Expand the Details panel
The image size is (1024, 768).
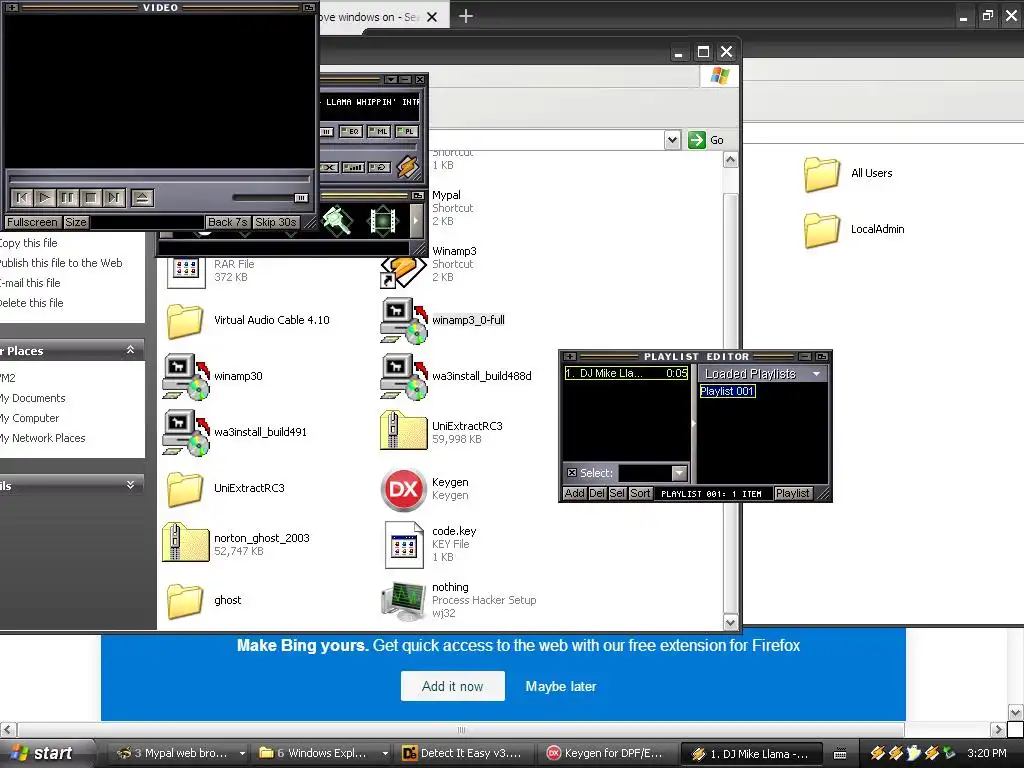pyautogui.click(x=131, y=485)
